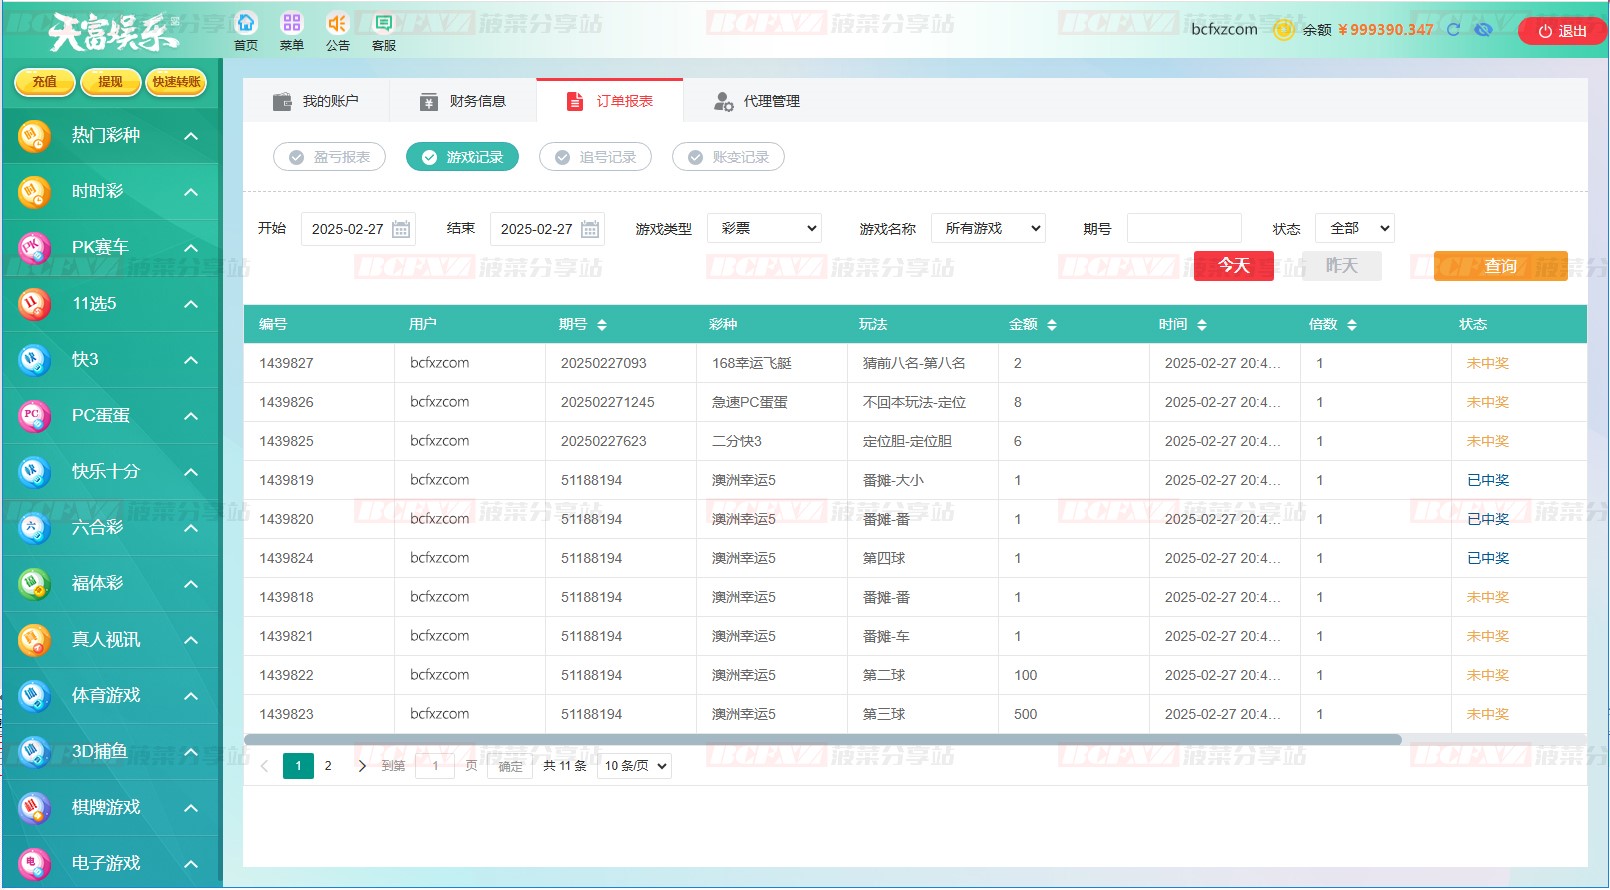This screenshot has height=890, width=1610.
Task: Open the customer service icon
Action: point(383,23)
